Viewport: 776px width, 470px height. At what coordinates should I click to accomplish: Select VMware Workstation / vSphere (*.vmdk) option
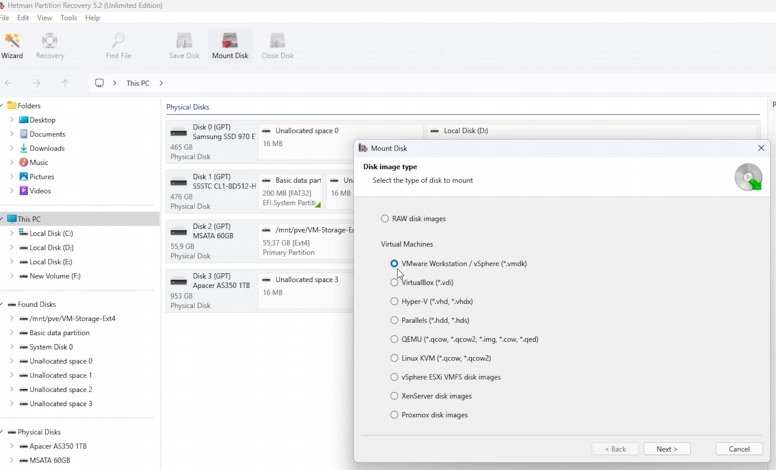[394, 264]
